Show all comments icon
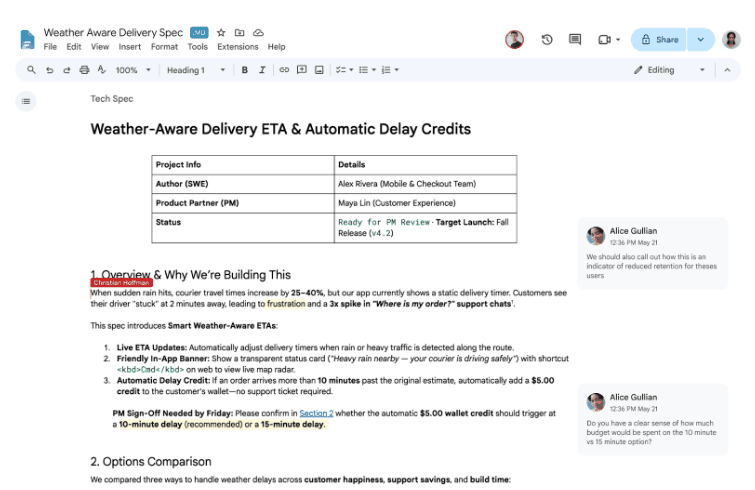This screenshot has height=490, width=755. (x=575, y=39)
